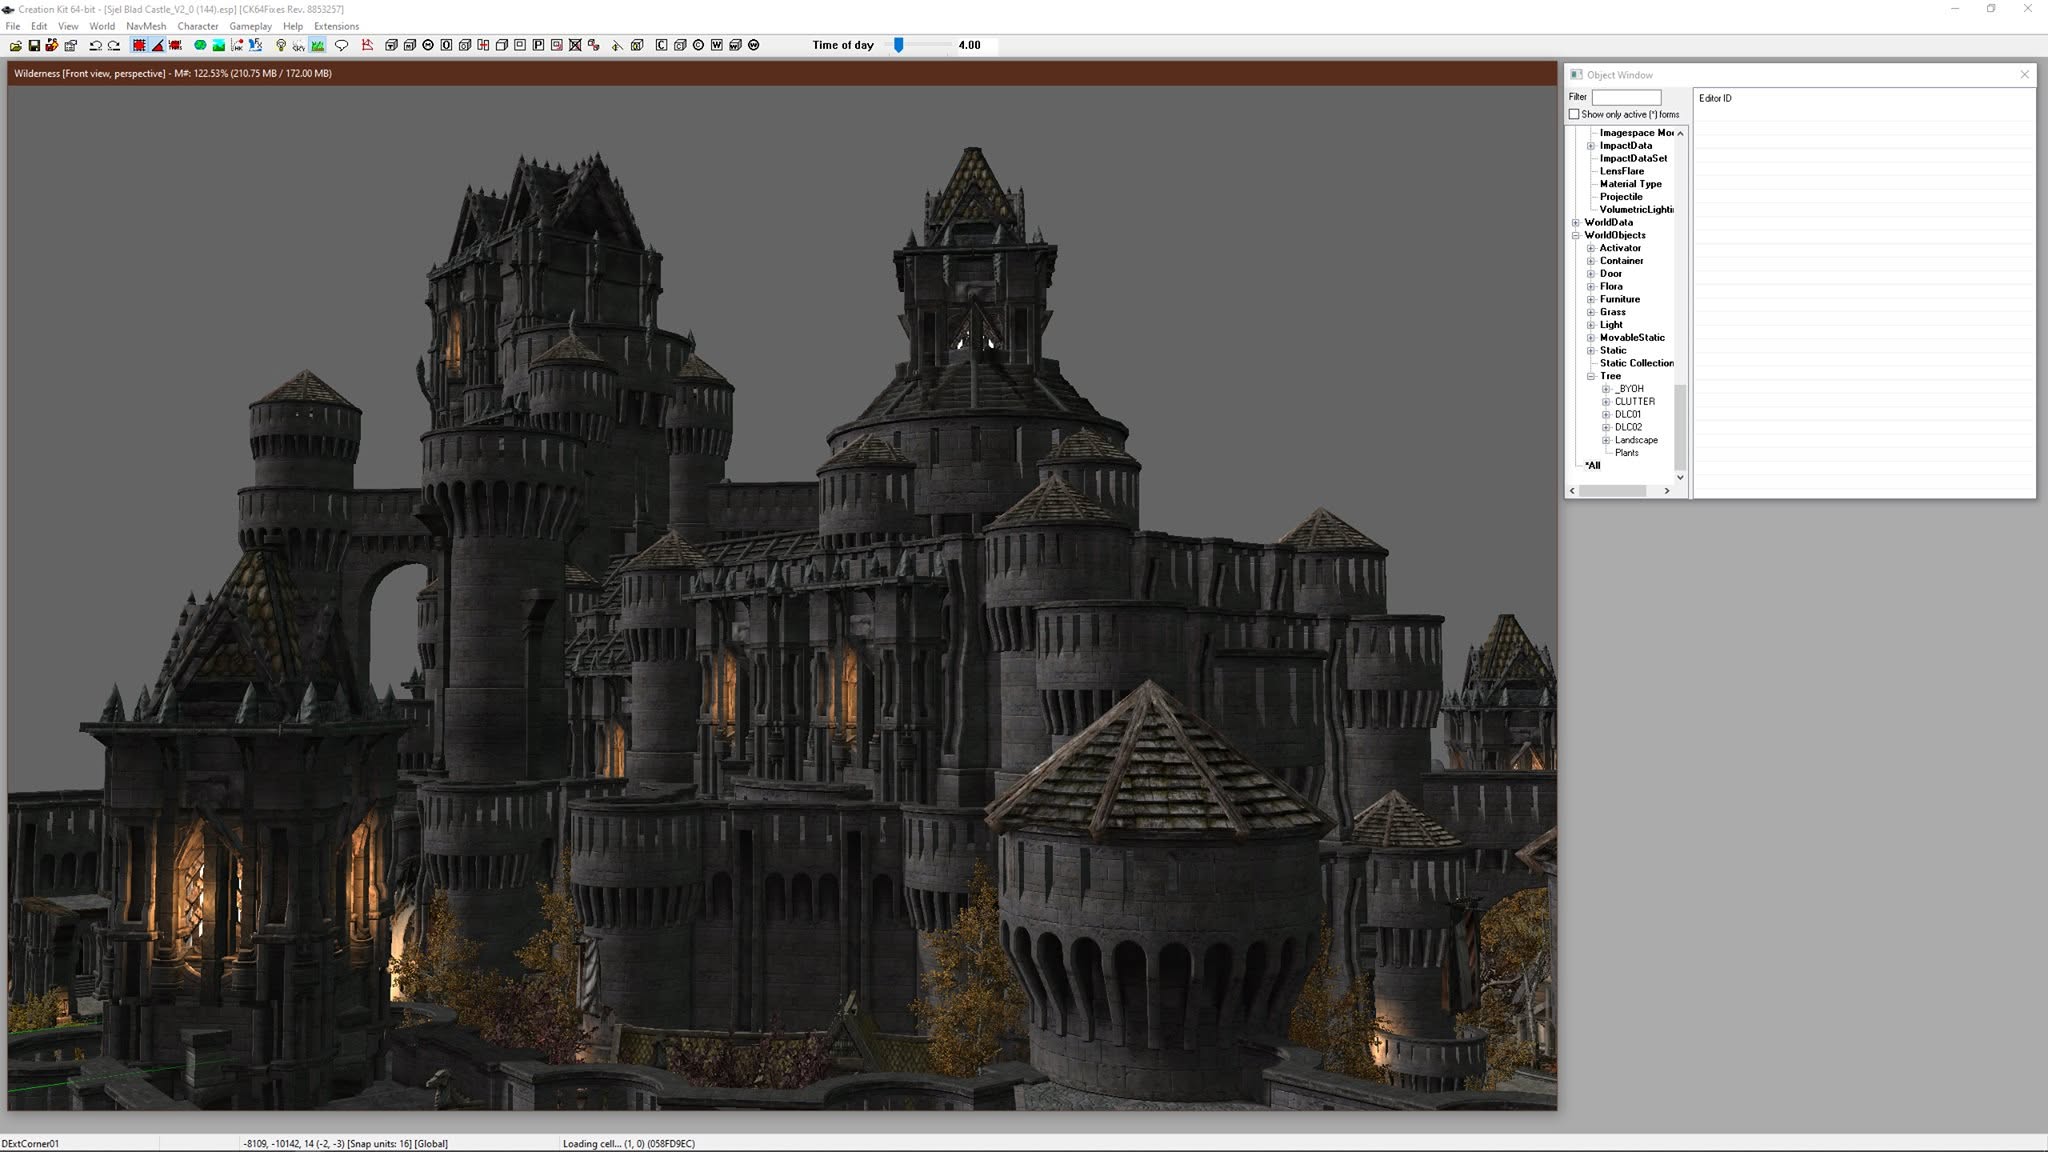Viewport: 2048px width, 1152px height.
Task: Open the Edit menu
Action: point(39,26)
